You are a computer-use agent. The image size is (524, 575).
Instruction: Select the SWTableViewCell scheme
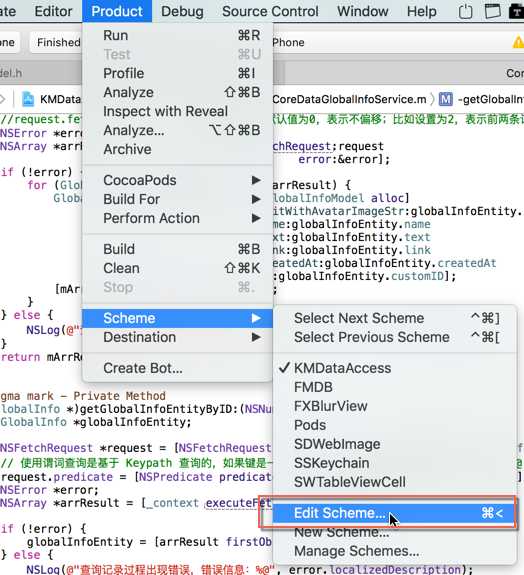pyautogui.click(x=394, y=483)
